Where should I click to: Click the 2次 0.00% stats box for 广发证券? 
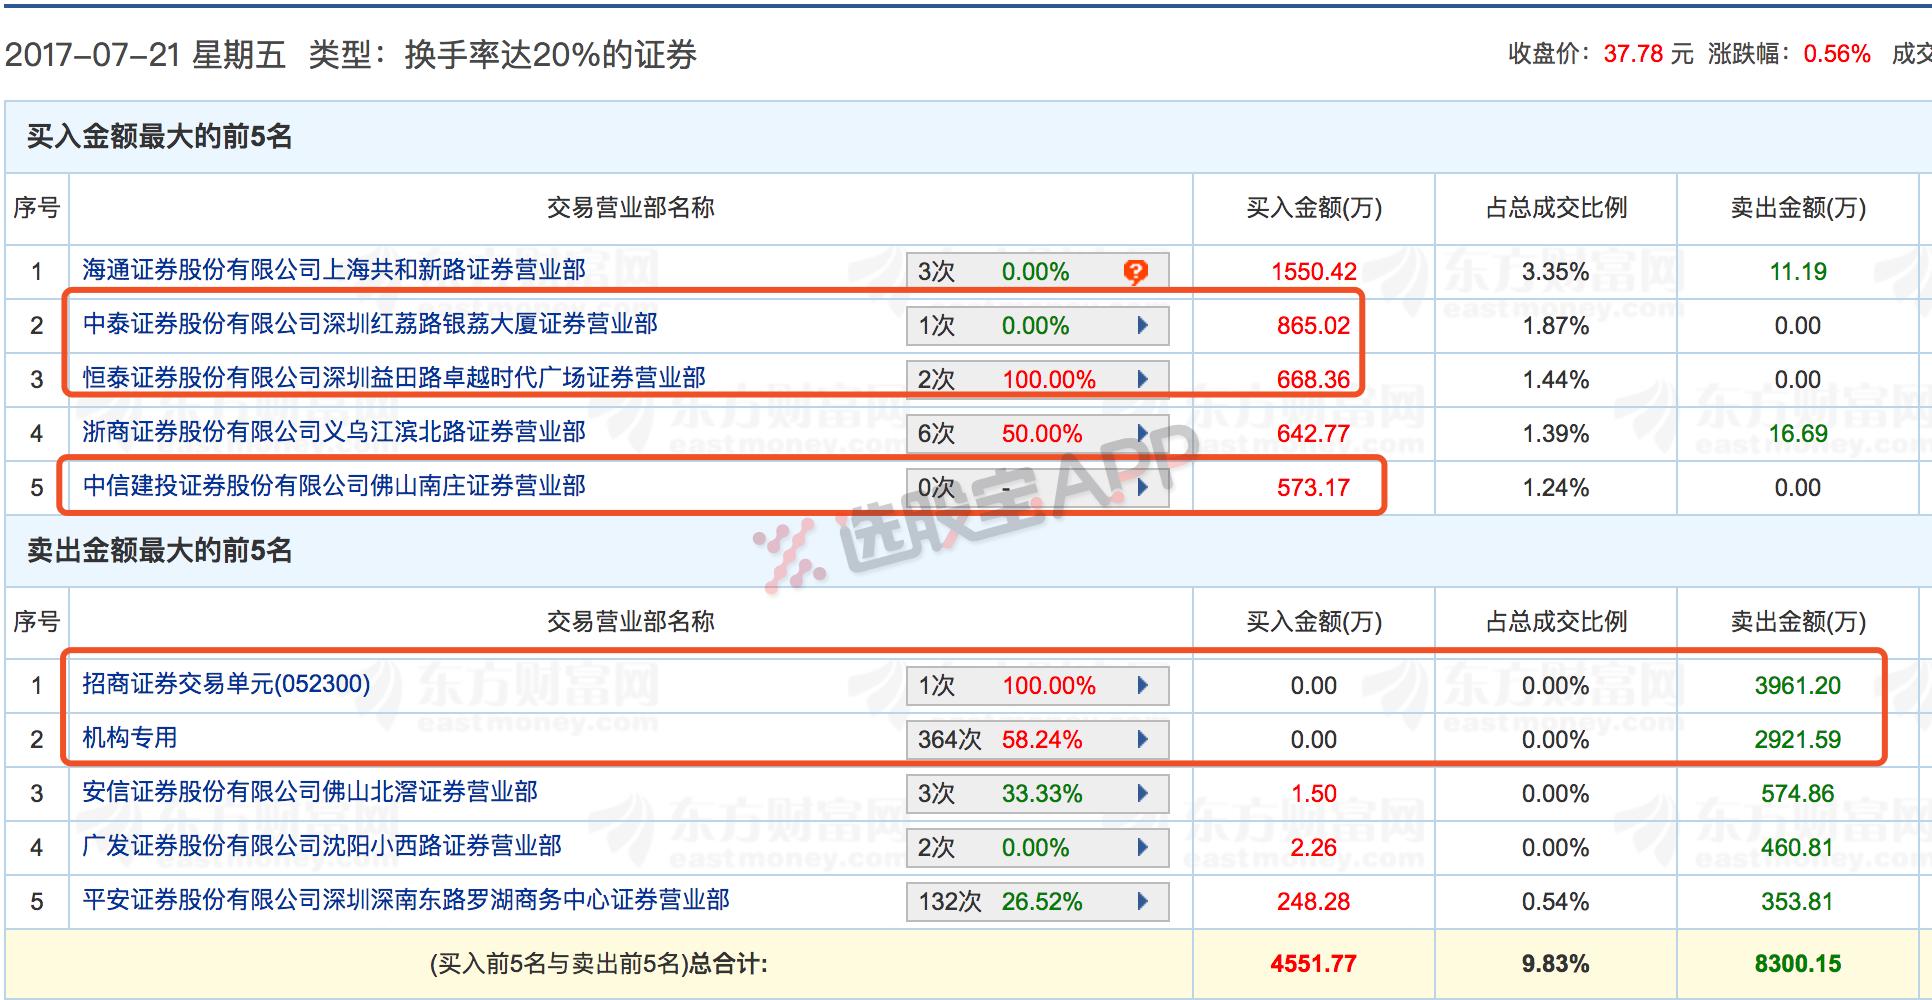click(x=1037, y=847)
